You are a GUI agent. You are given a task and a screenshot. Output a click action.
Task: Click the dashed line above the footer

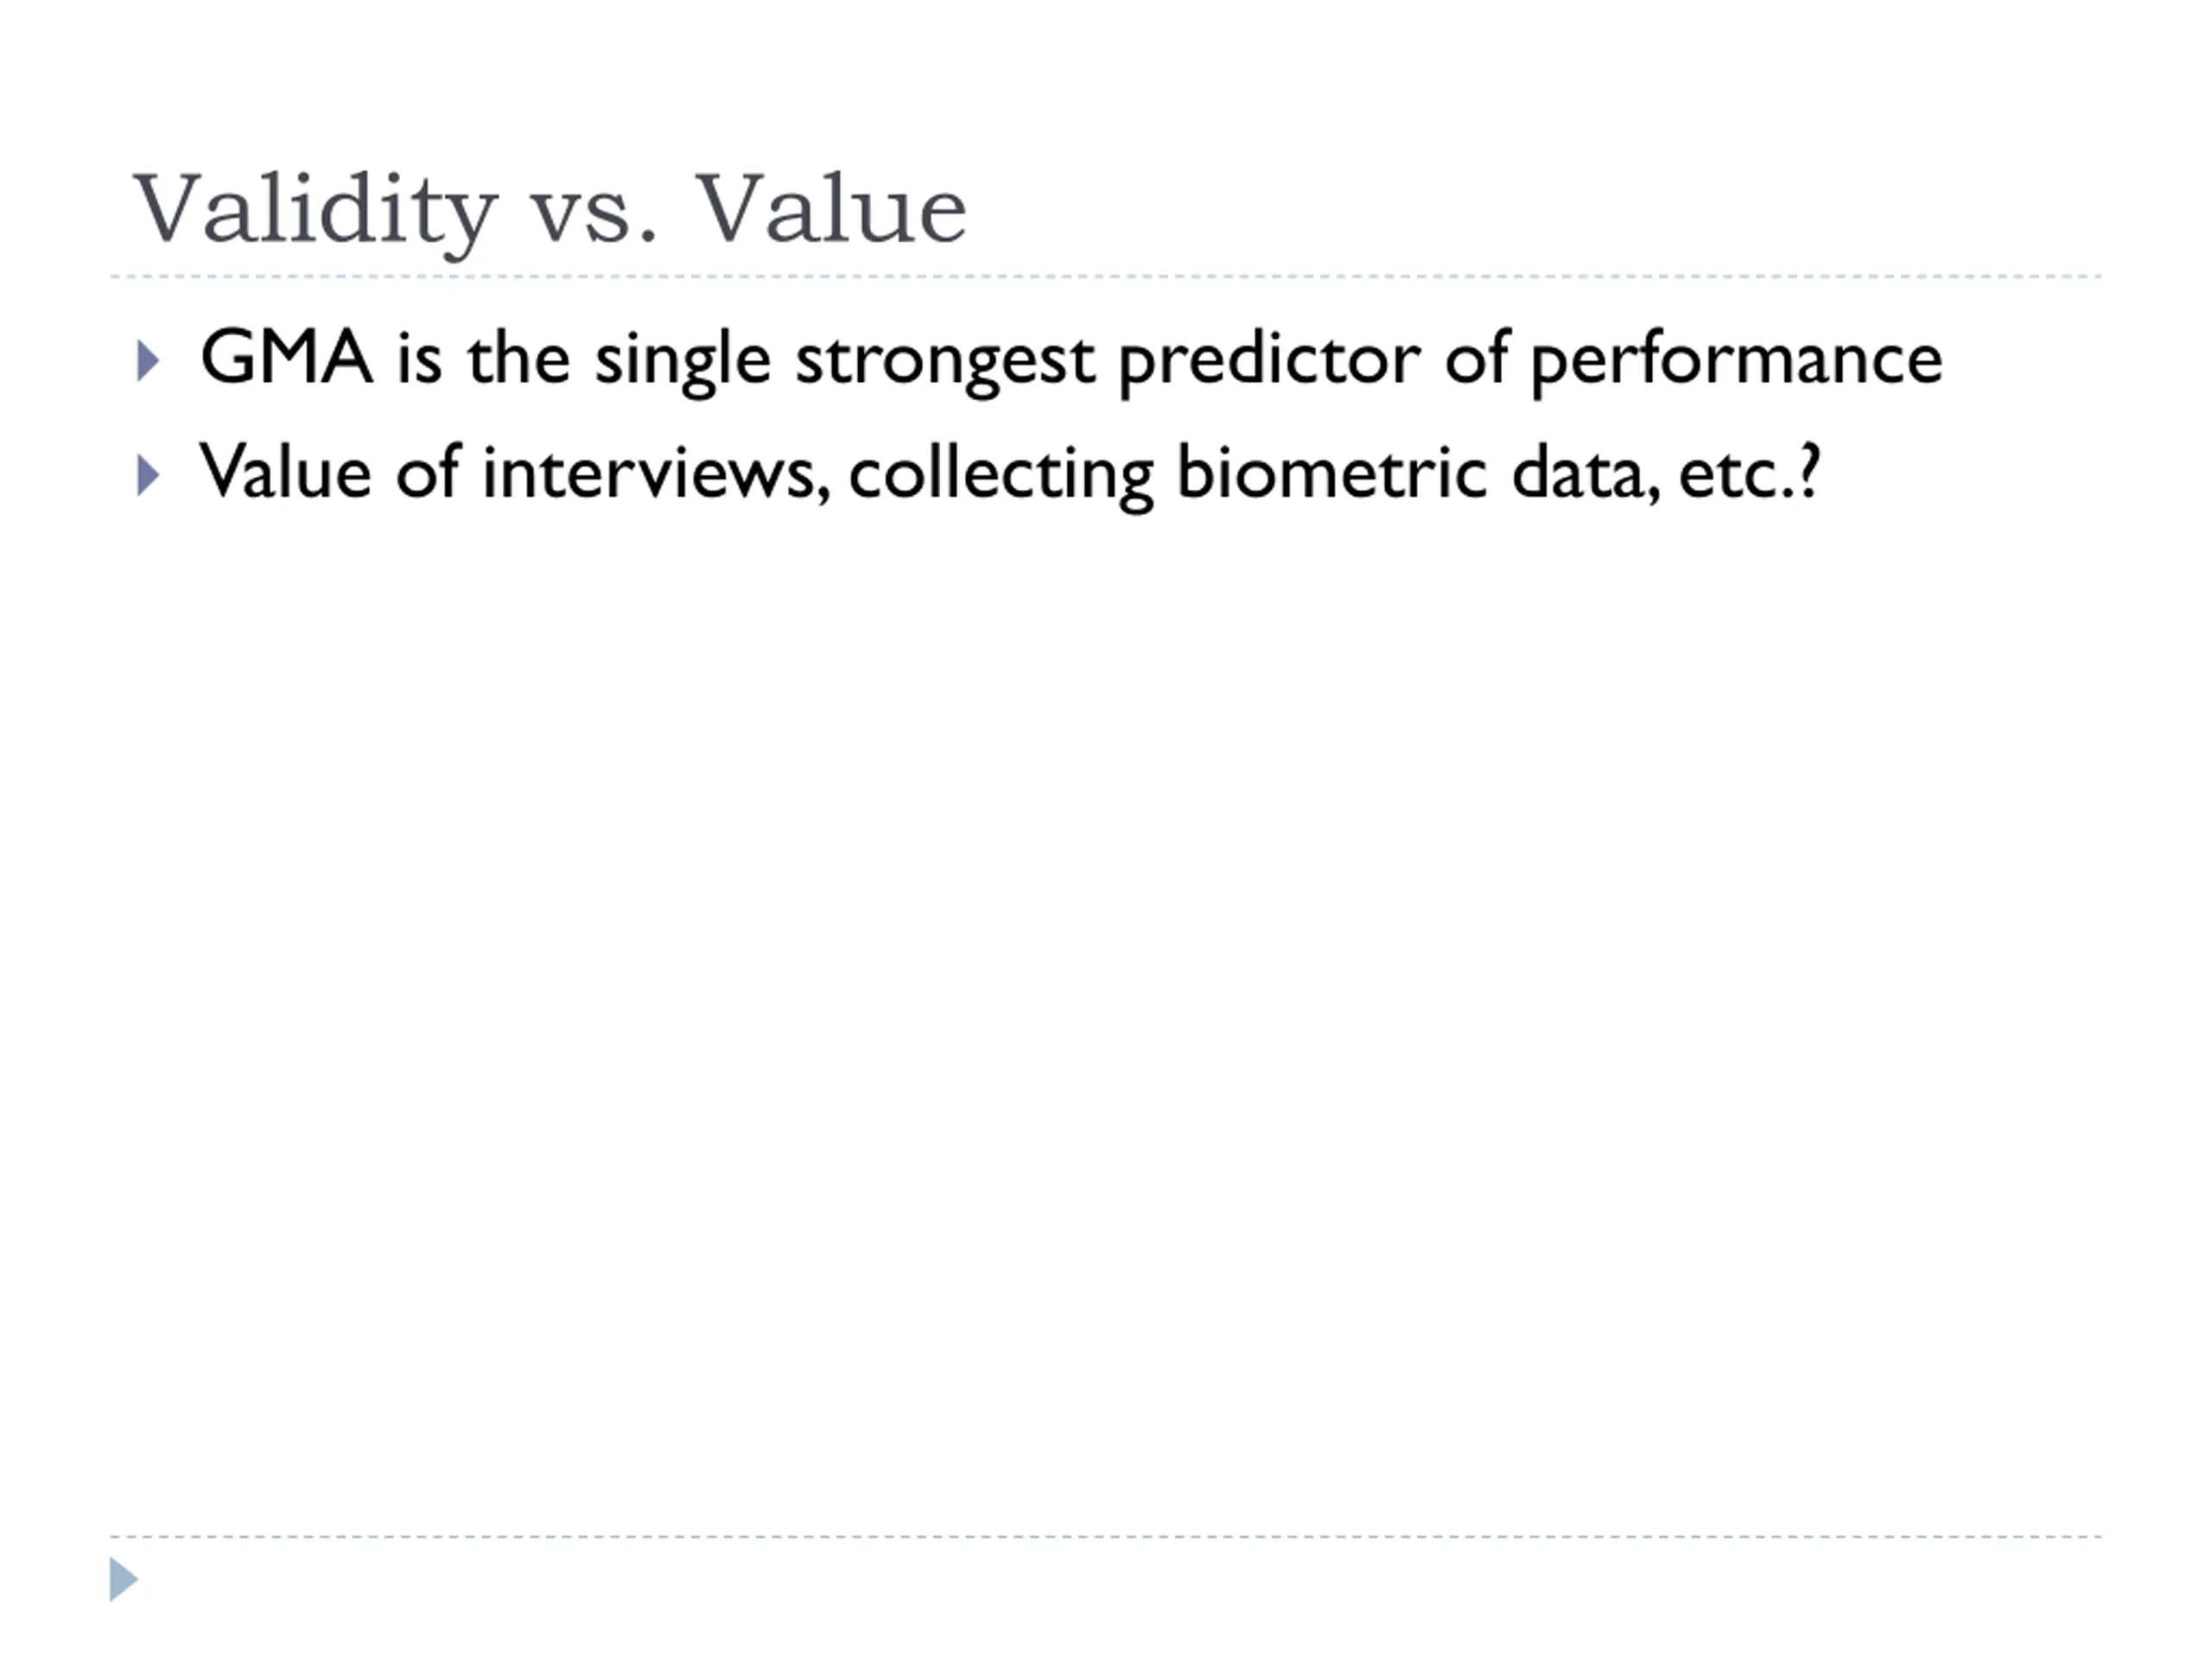[x=1105, y=1536]
